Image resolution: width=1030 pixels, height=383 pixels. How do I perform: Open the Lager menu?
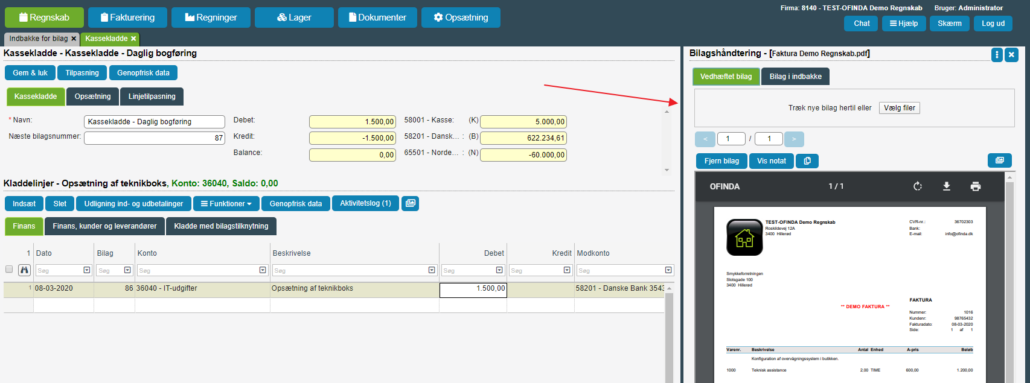tap(294, 18)
